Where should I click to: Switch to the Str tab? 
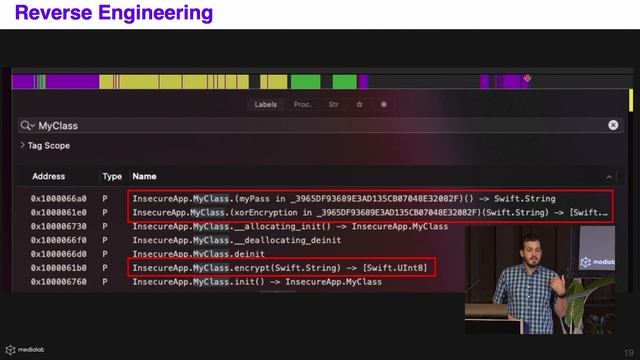333,104
